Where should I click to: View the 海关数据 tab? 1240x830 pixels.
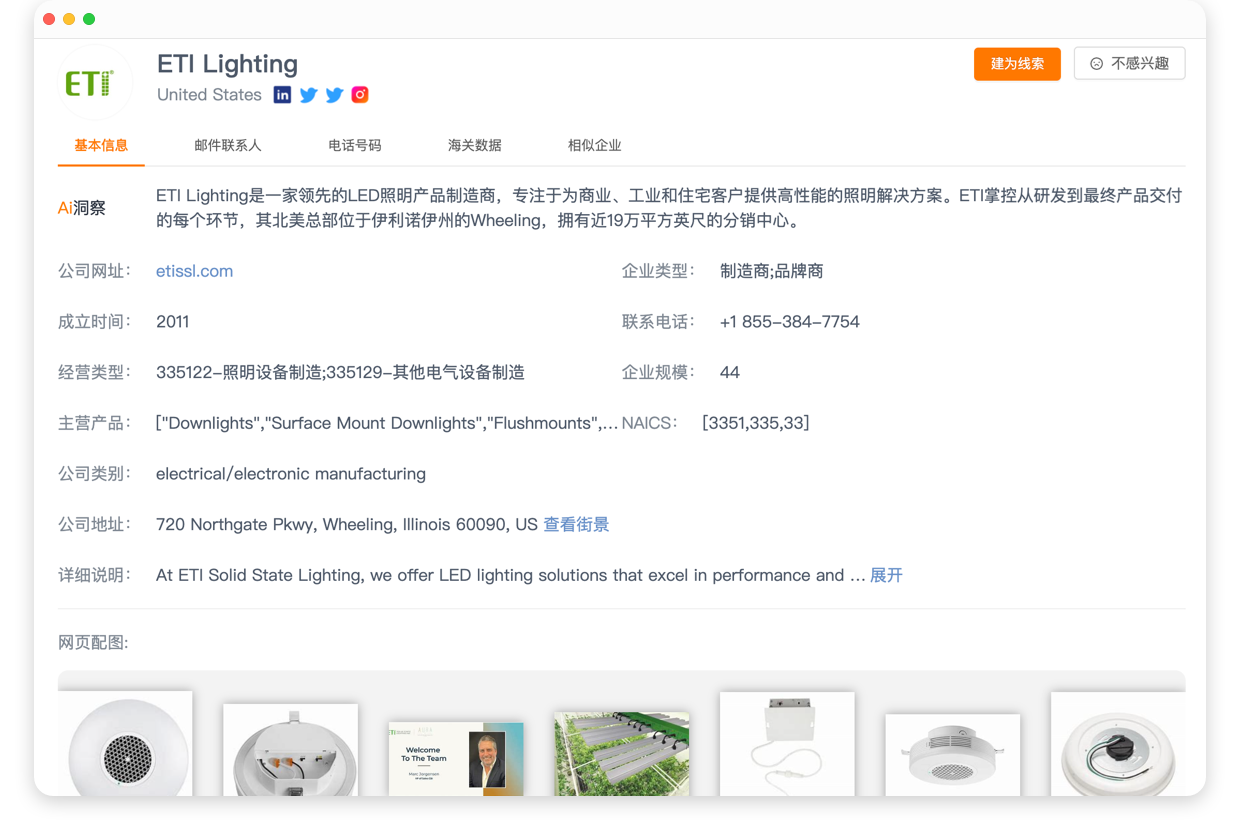[x=474, y=144]
